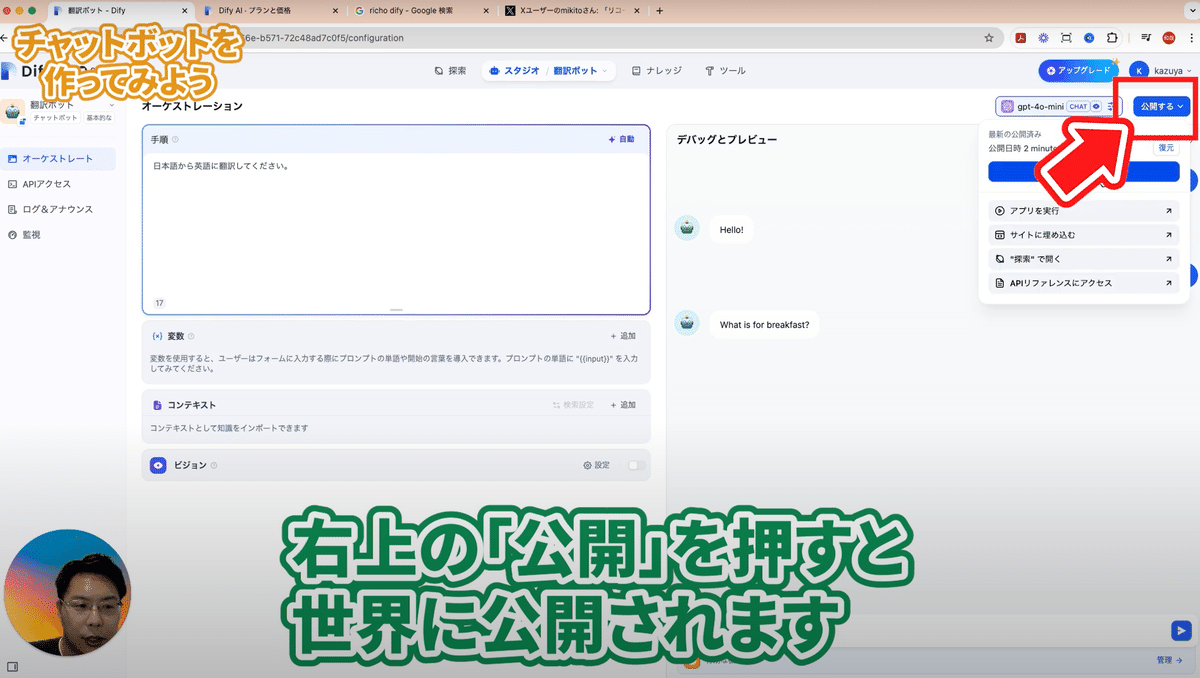Viewport: 1200px width, 678px height.
Task: Click the 'What is for breakfast?' message bubble
Action: pyautogui.click(x=765, y=325)
